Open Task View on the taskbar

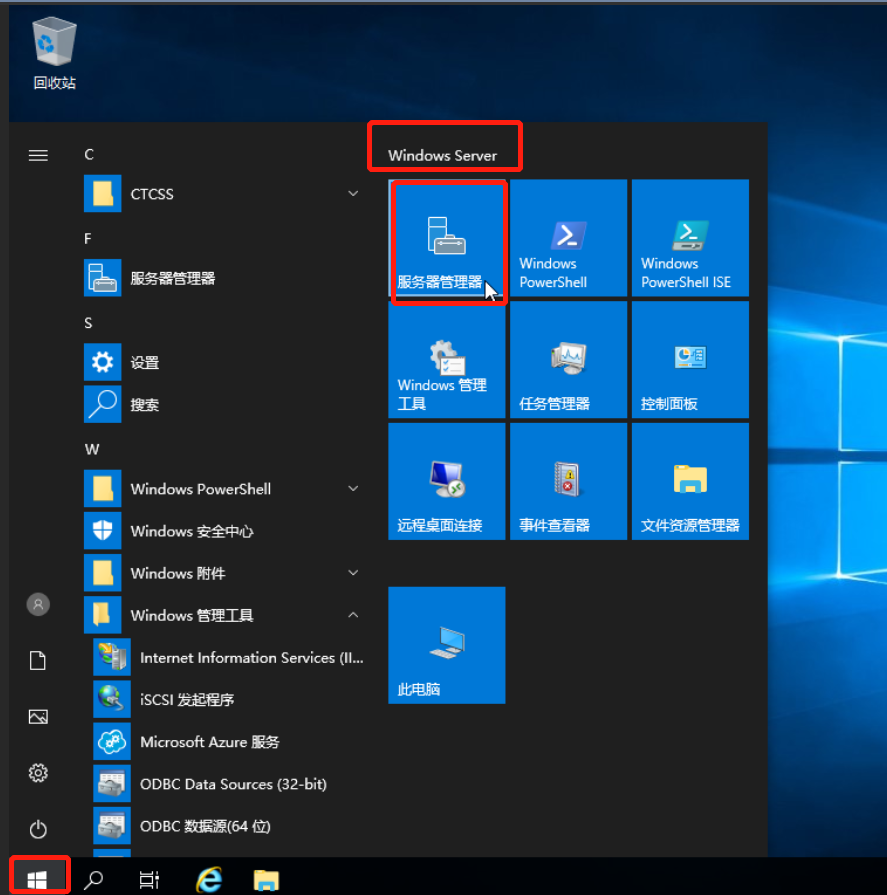click(x=150, y=880)
